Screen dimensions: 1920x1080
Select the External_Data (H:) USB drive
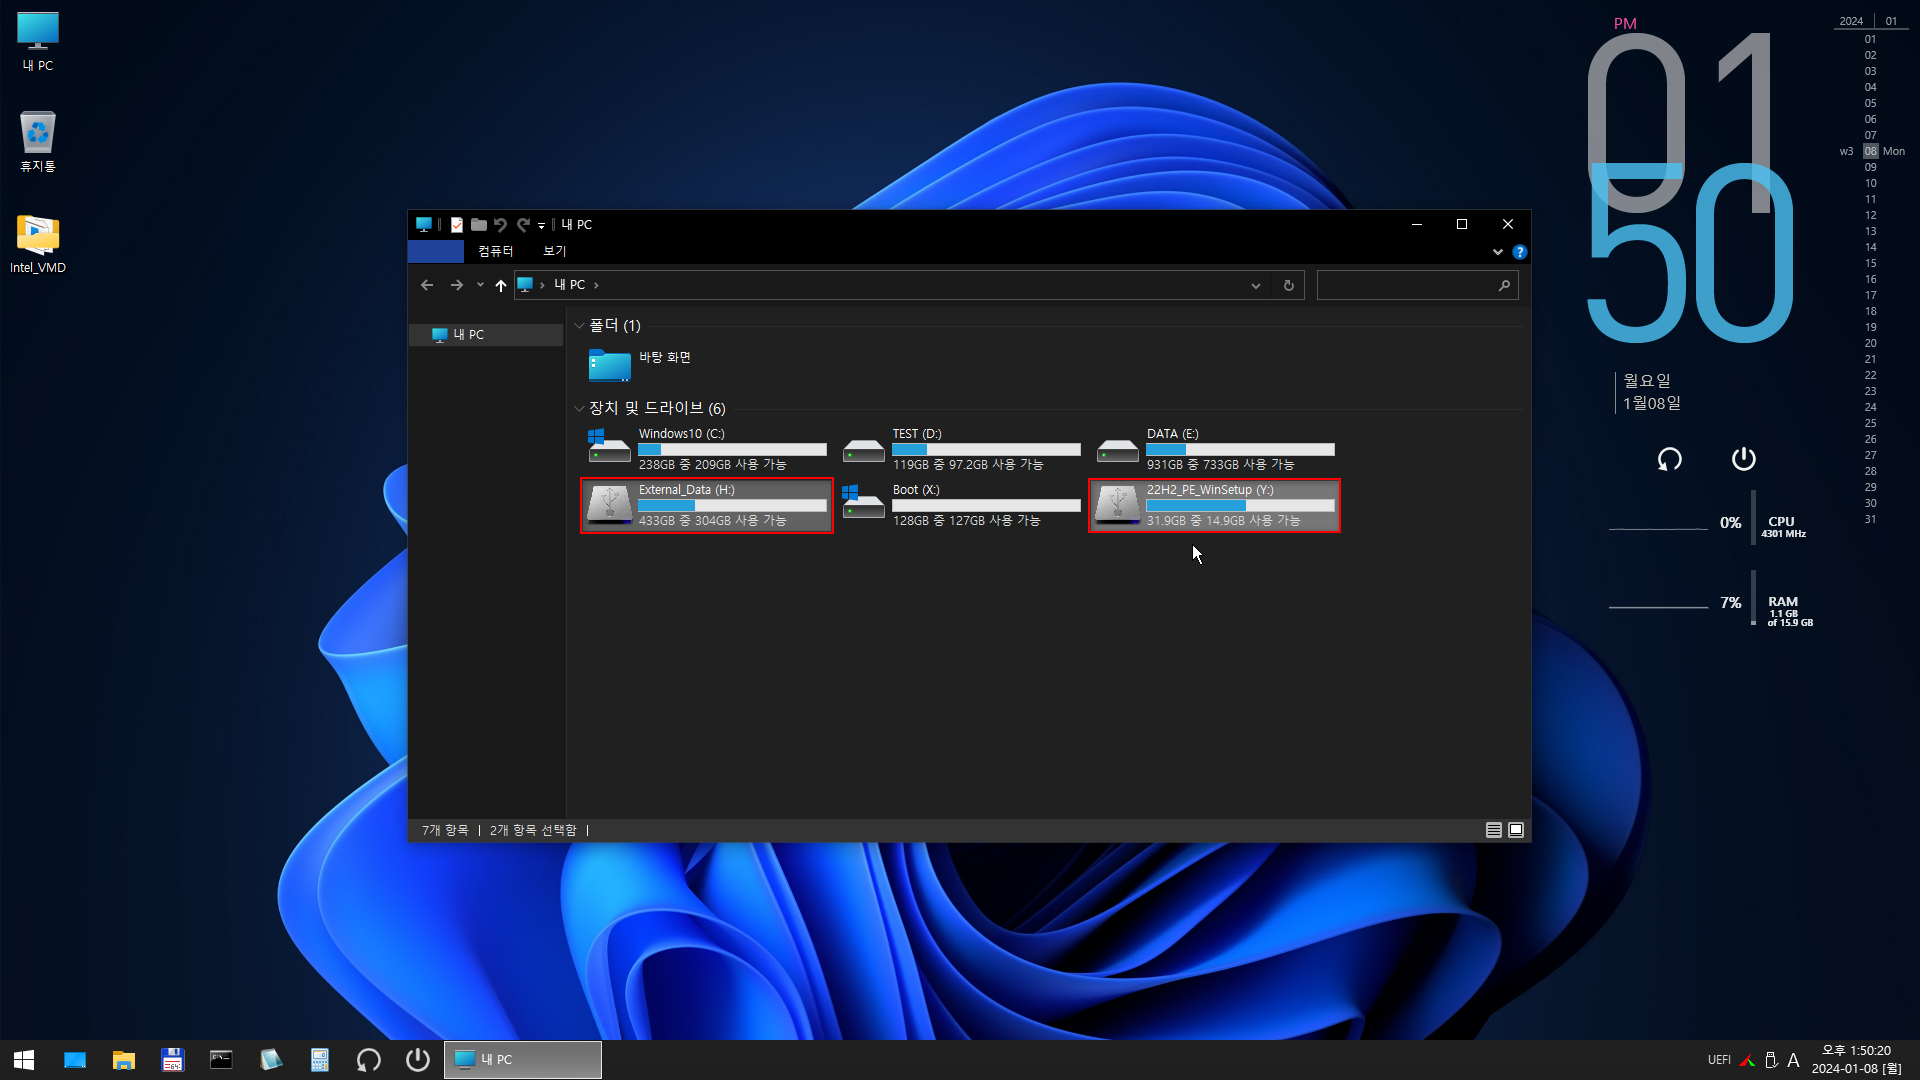[707, 505]
